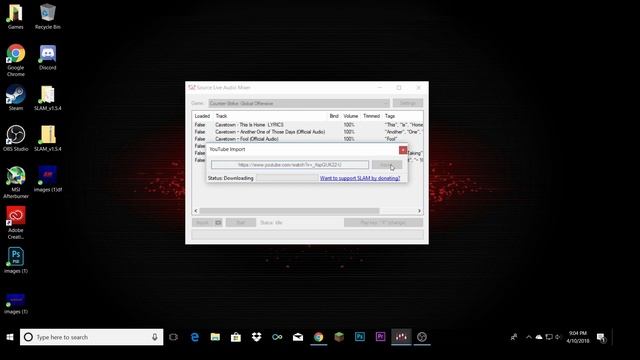Viewport: 640px width, 360px height.
Task: Show hidden system tray icons
Action: coord(529,337)
